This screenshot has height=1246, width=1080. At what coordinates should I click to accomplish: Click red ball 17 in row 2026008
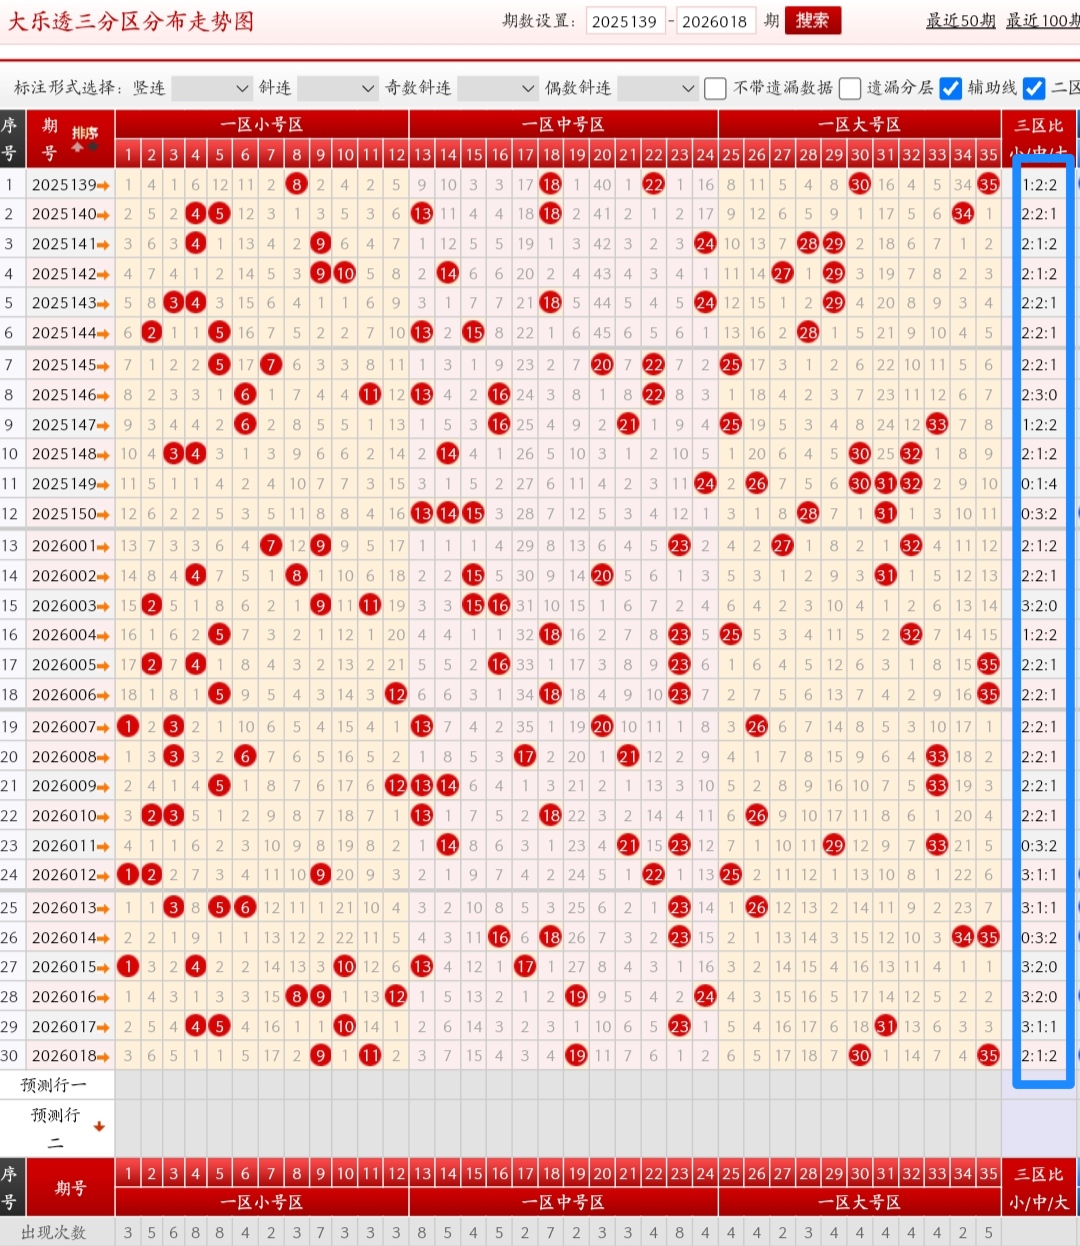tap(525, 757)
